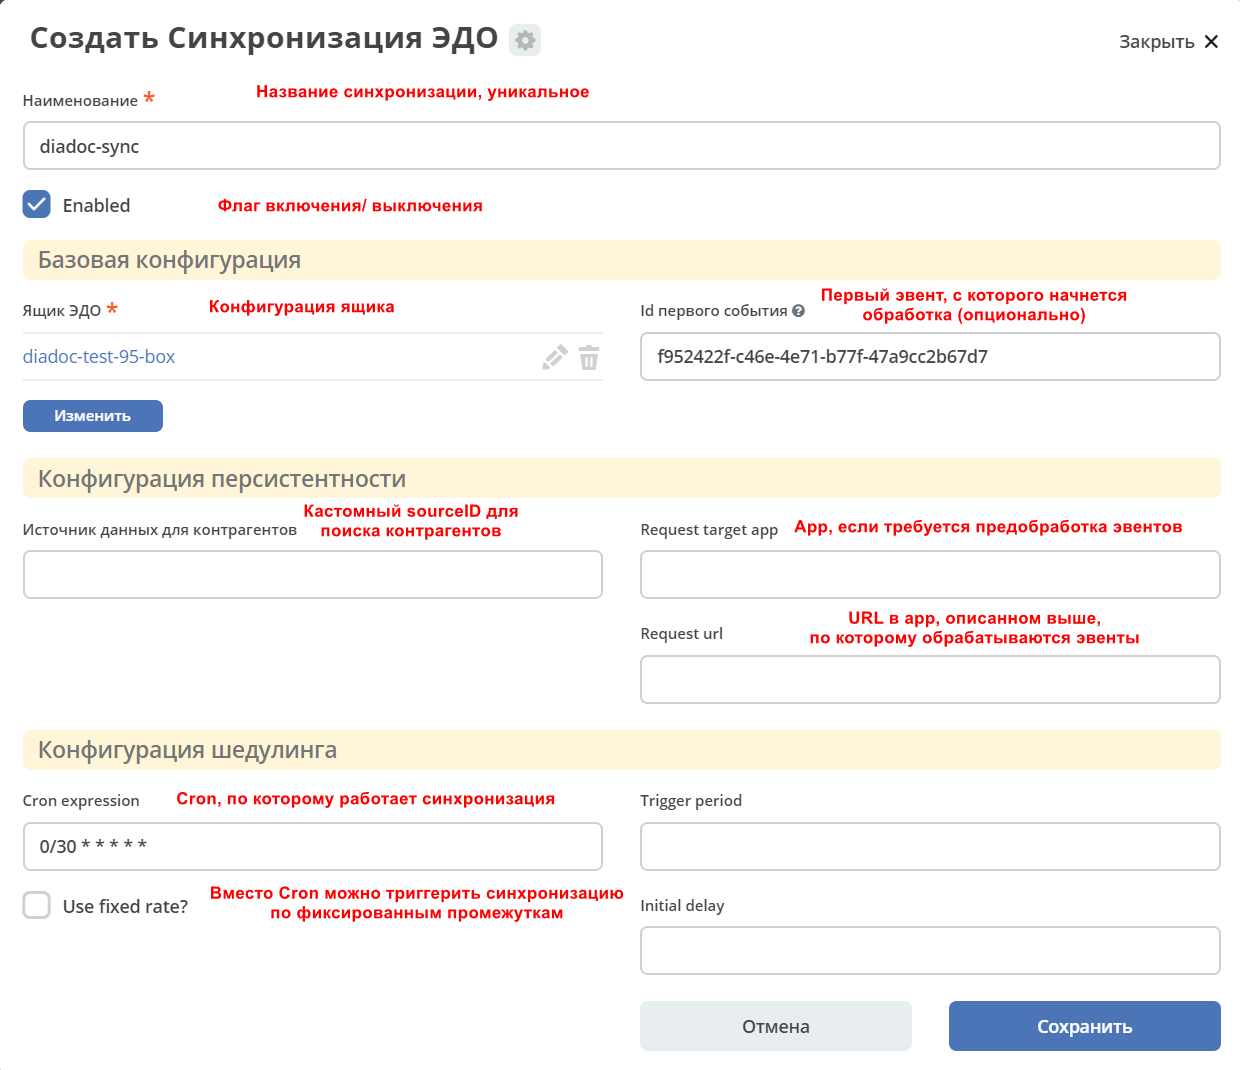The height and width of the screenshot is (1070, 1240).
Task: Click the Ящик ЭДО field label
Action: [62, 311]
